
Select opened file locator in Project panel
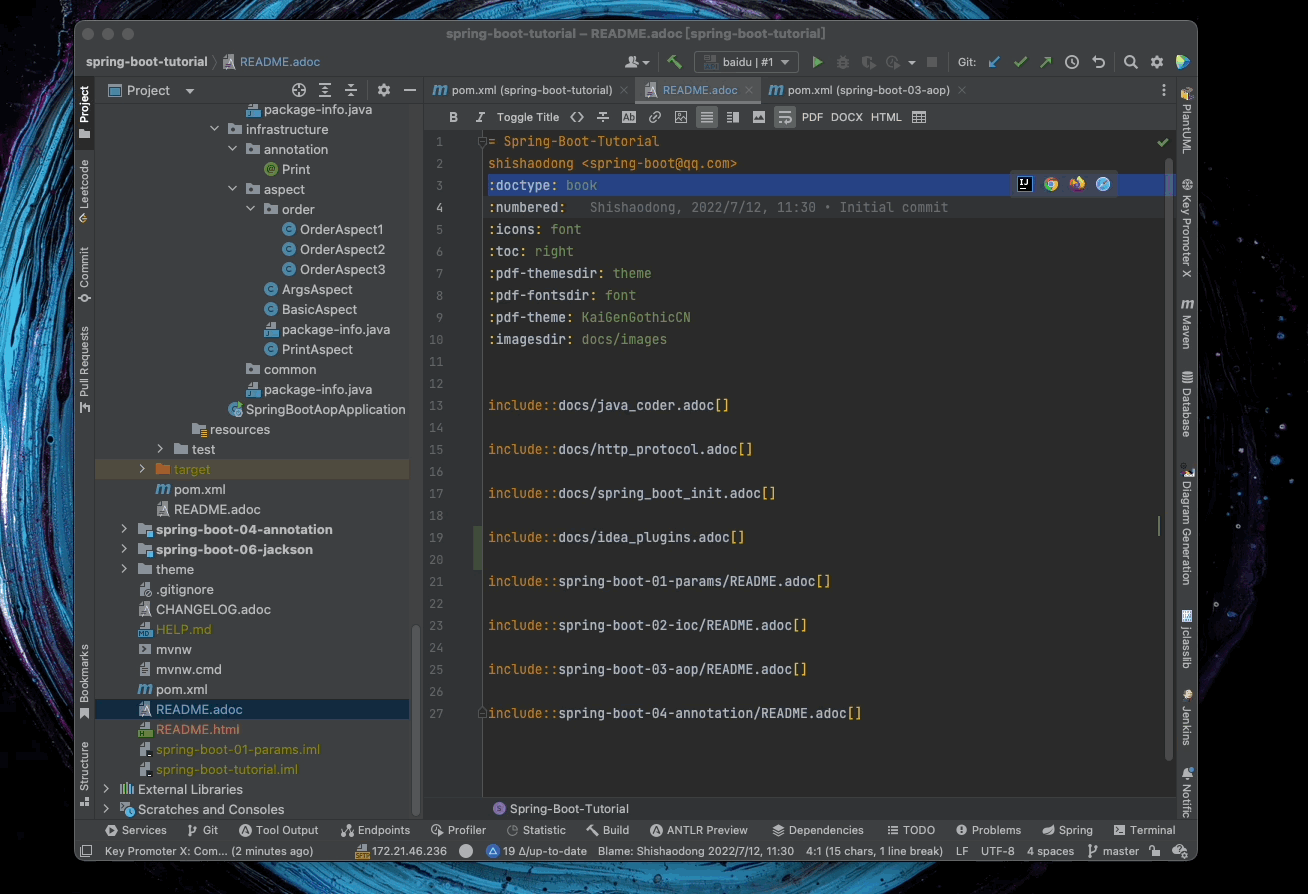click(299, 90)
